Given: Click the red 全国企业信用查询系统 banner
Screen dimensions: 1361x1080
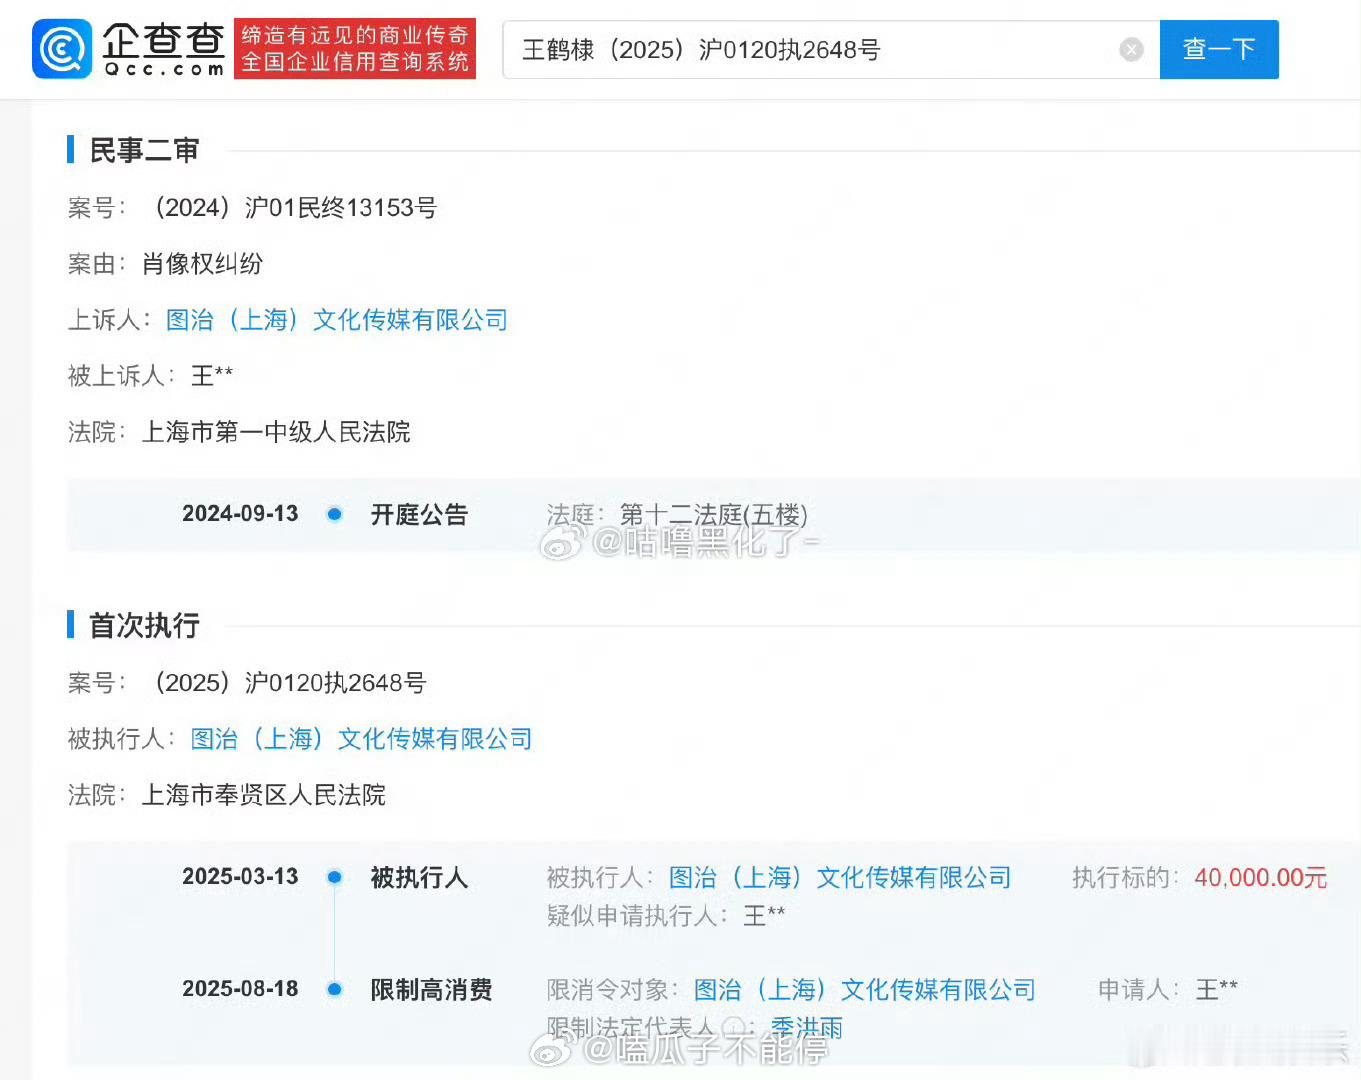Looking at the screenshot, I should (x=355, y=49).
